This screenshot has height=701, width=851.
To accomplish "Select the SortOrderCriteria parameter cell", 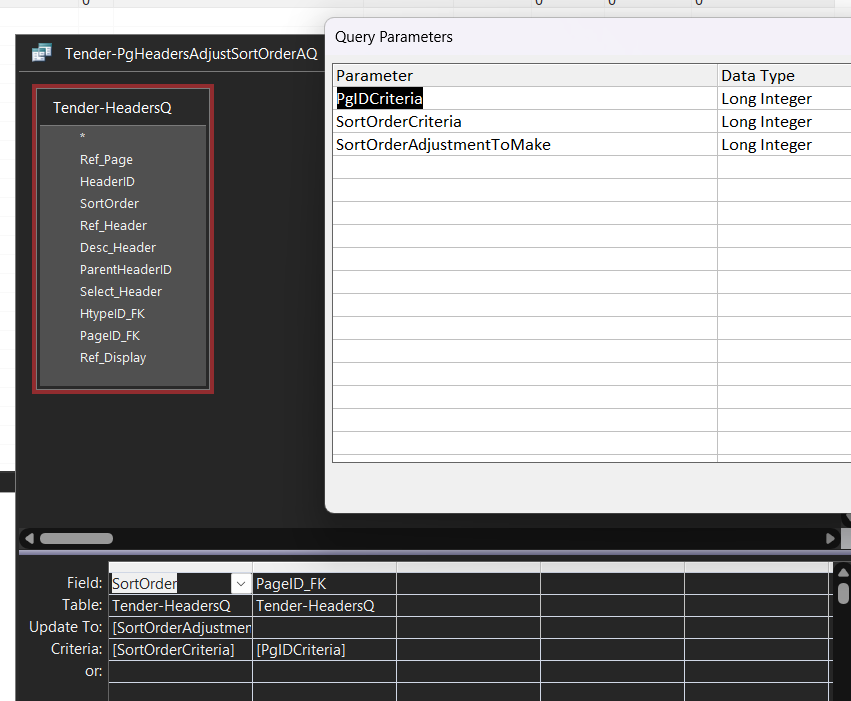I will [x=525, y=122].
